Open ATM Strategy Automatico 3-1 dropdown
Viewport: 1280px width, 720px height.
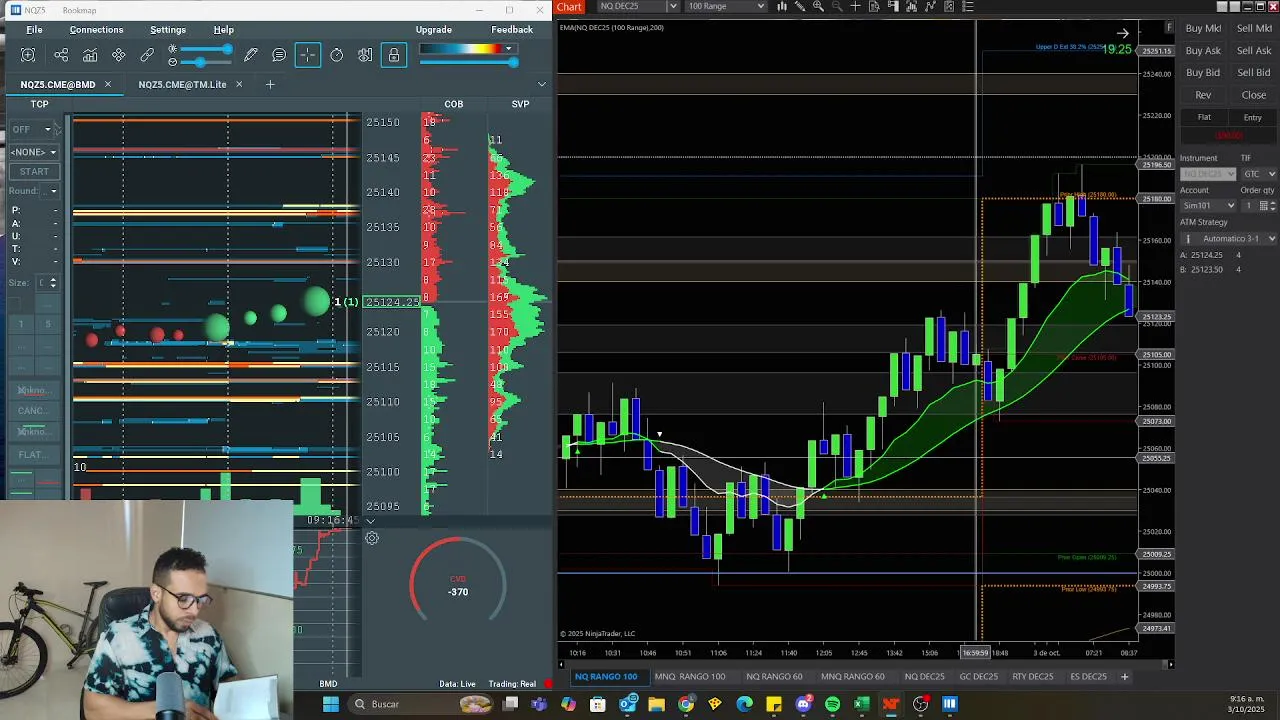click(x=1228, y=239)
